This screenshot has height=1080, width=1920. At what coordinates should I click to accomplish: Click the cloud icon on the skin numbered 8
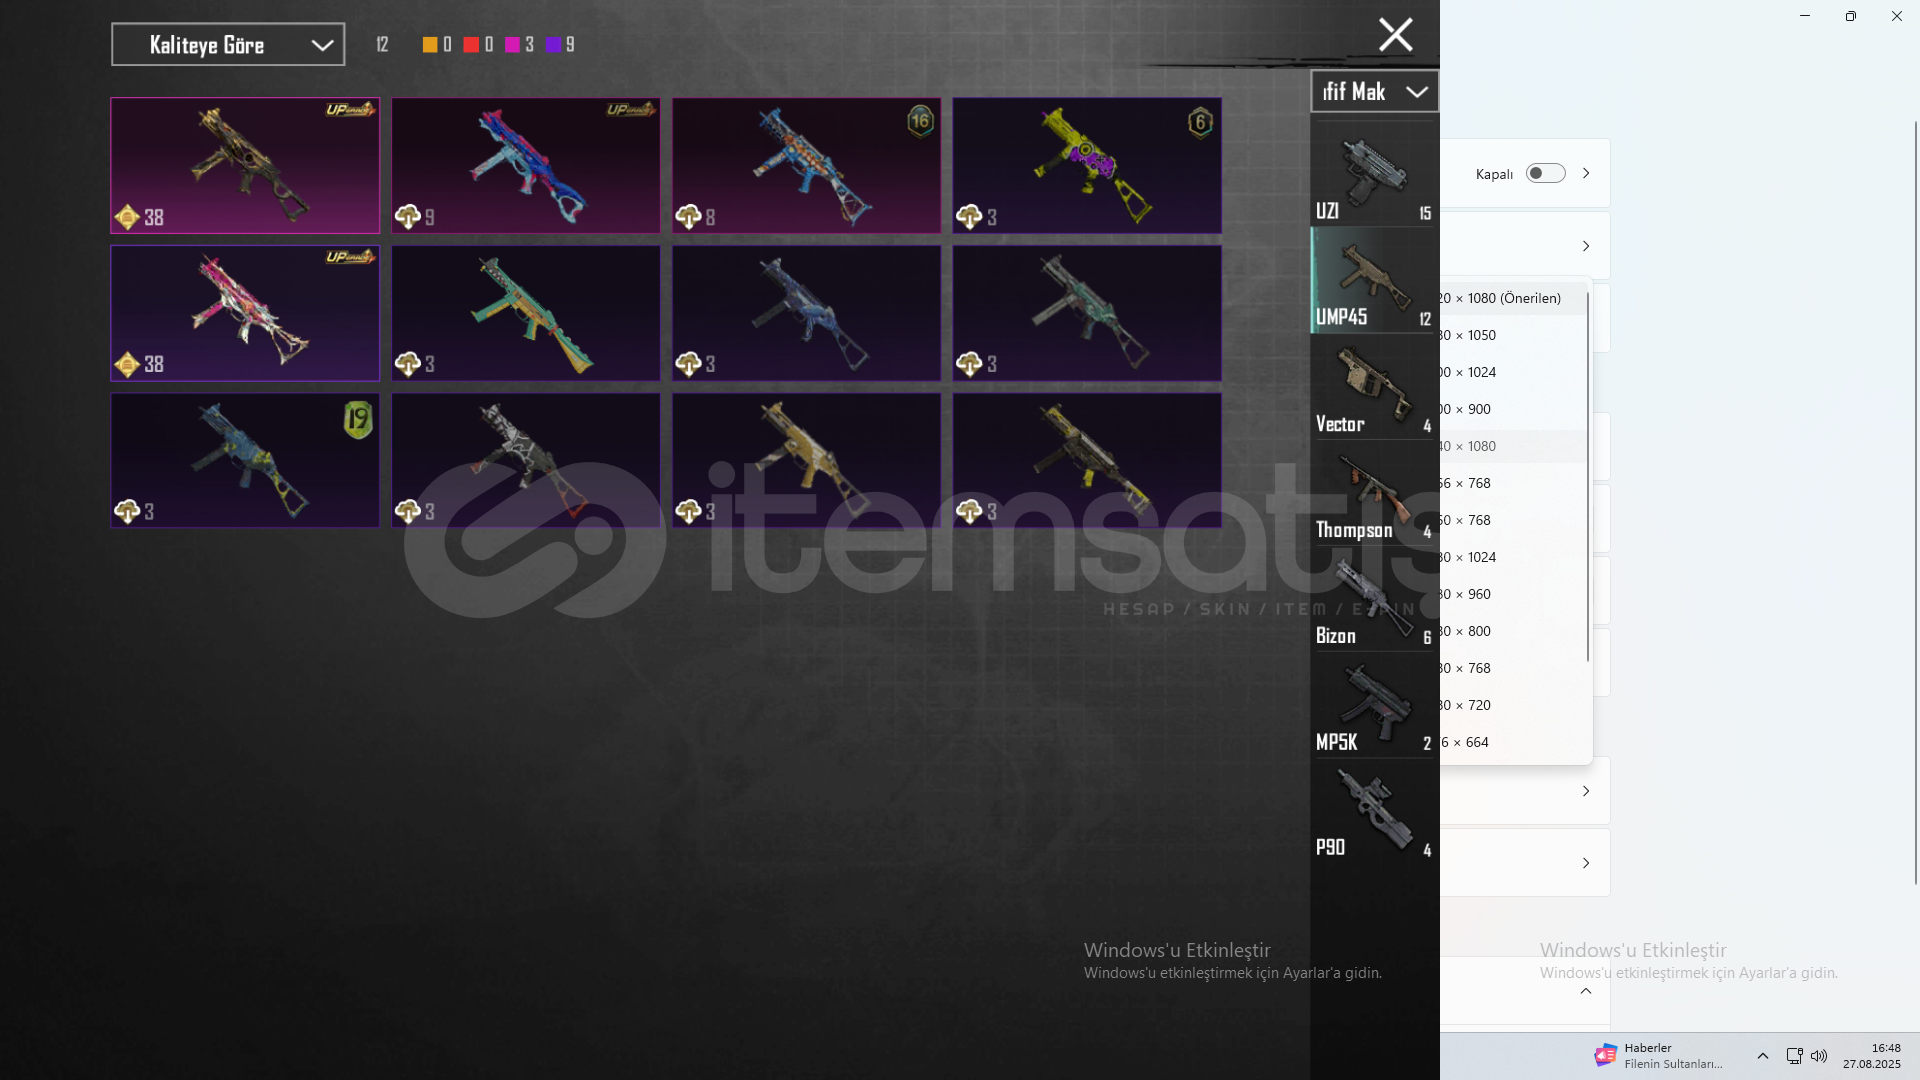688,216
